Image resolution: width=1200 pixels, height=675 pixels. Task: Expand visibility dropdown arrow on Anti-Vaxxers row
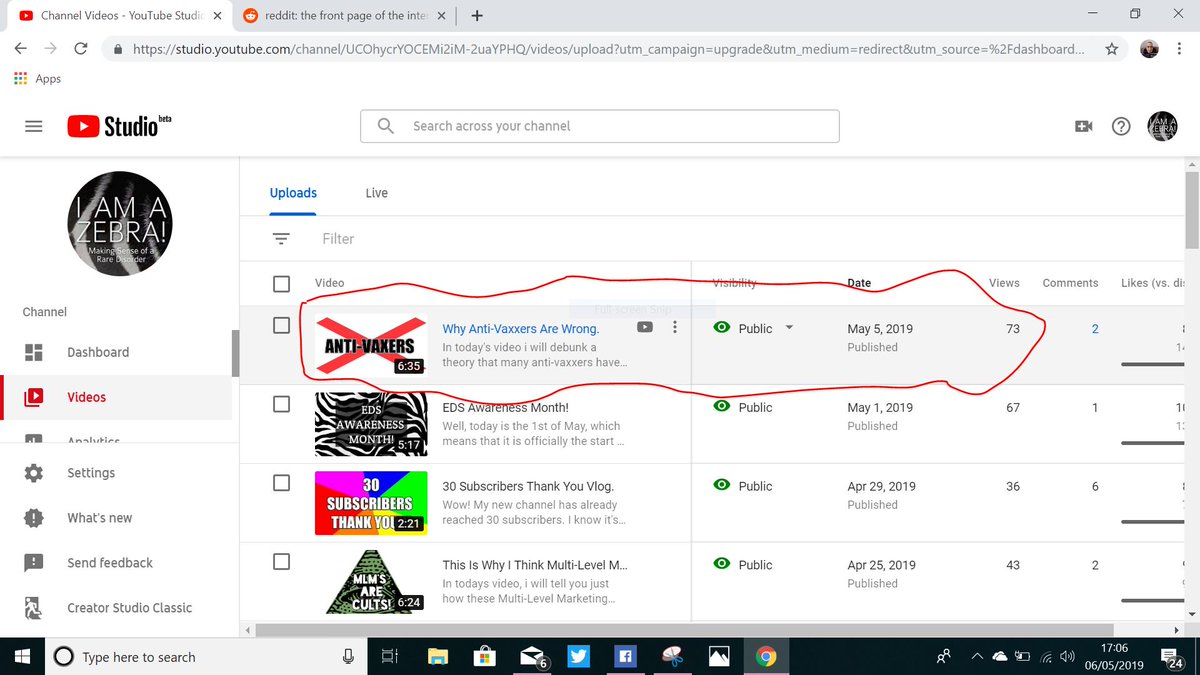click(x=789, y=328)
